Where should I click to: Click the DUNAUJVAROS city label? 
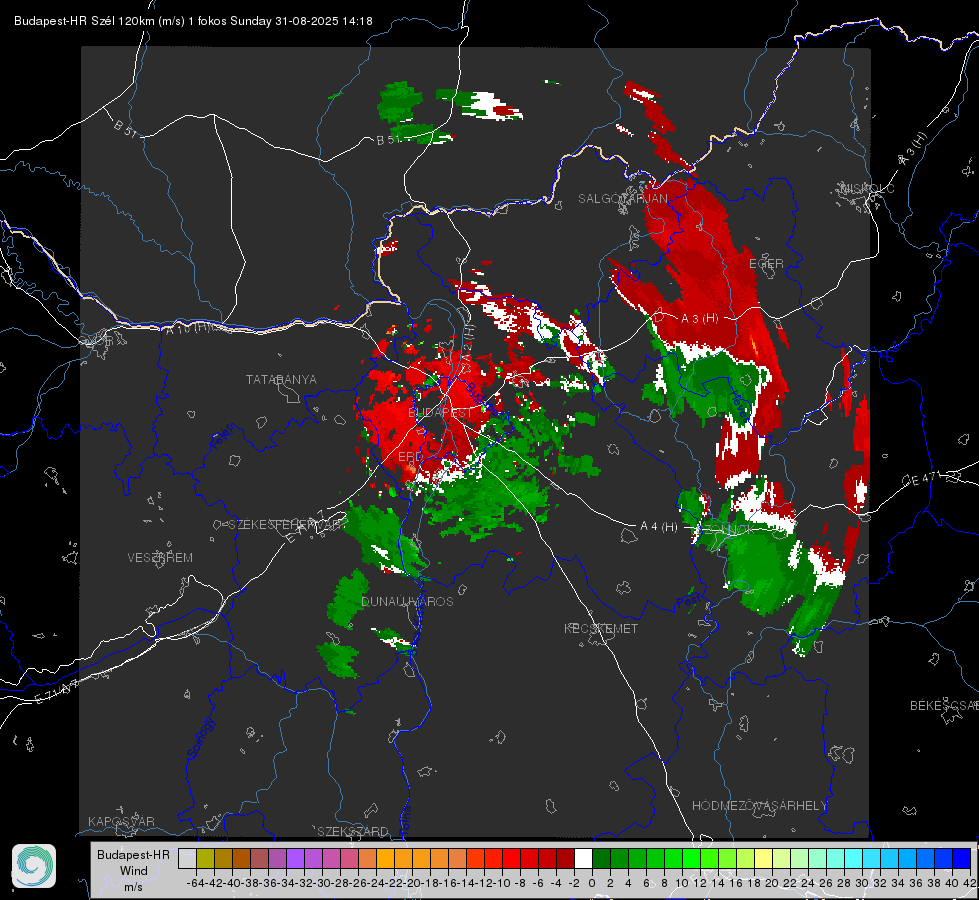407,601
